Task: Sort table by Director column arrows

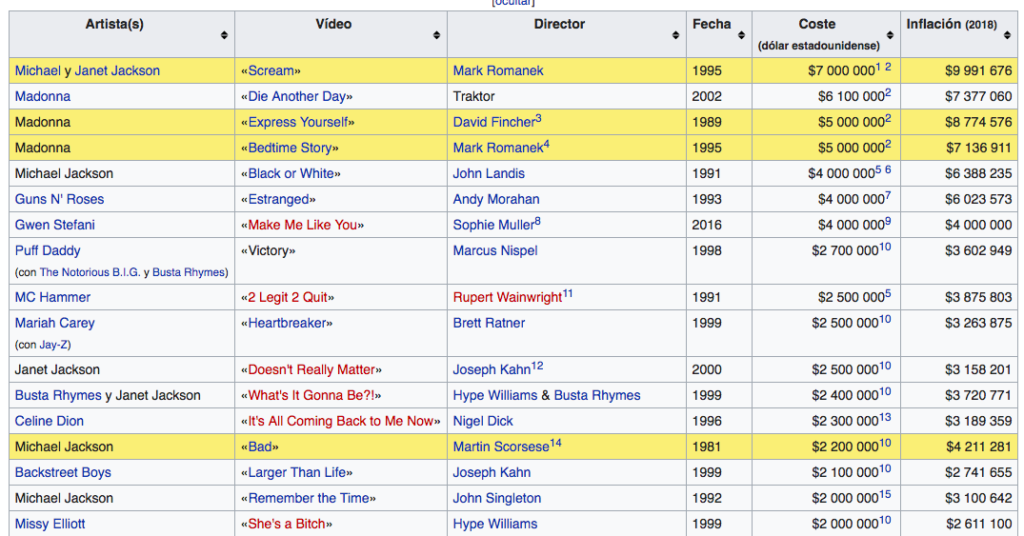Action: click(x=675, y=35)
